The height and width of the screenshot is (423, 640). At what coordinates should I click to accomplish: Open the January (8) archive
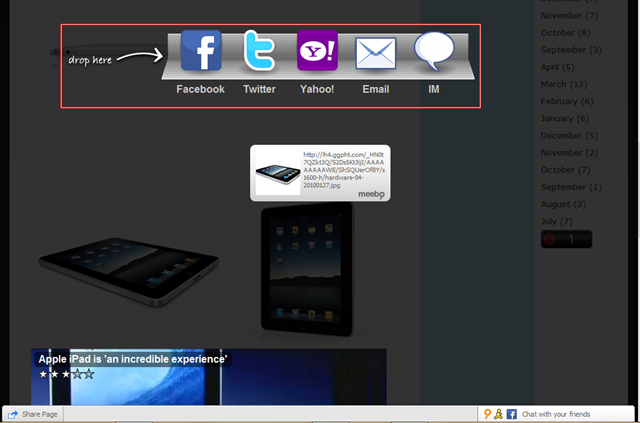565,118
